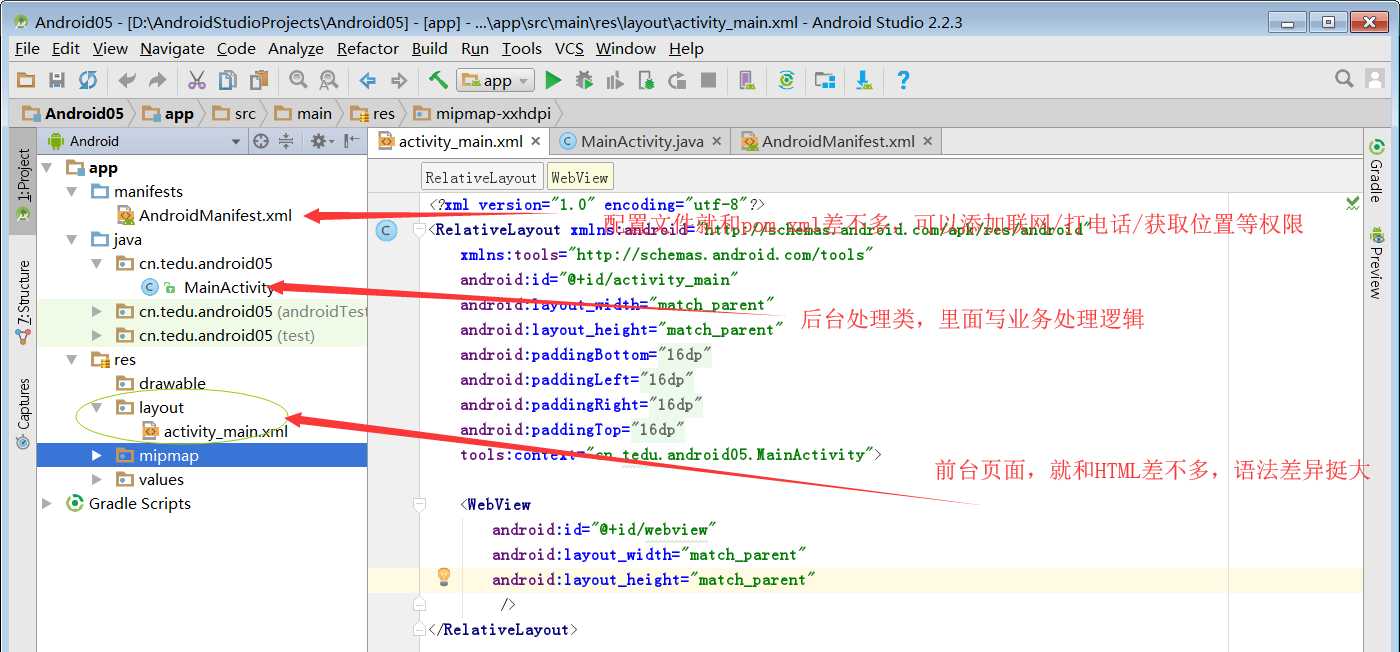The width and height of the screenshot is (1400, 652).
Task: Click the Debug bug icon
Action: coord(584,80)
